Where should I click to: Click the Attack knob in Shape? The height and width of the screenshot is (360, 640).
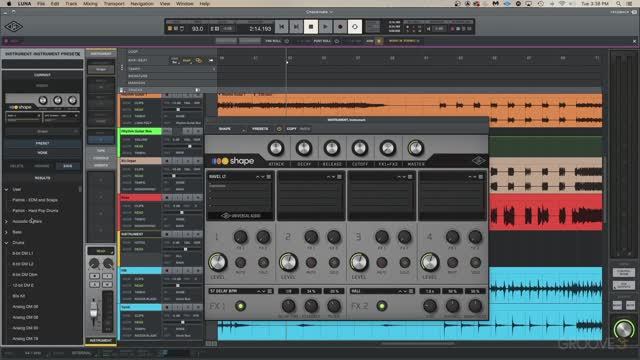click(x=276, y=148)
